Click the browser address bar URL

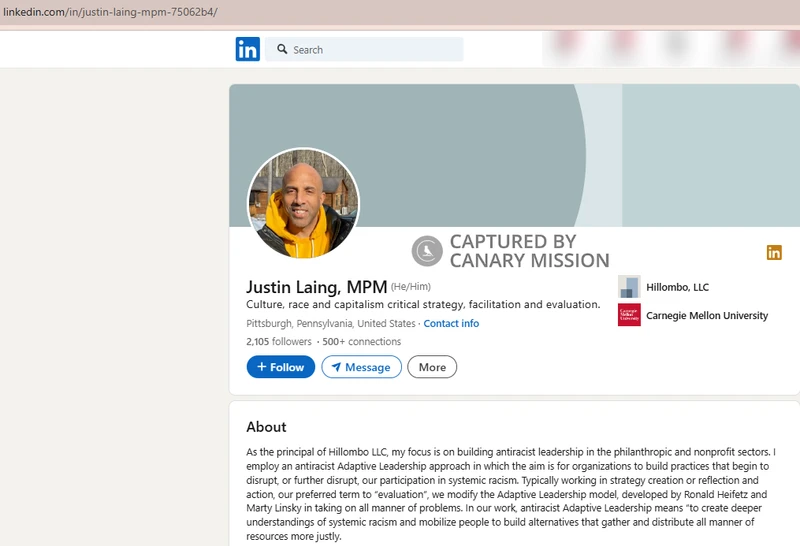[x=110, y=12]
